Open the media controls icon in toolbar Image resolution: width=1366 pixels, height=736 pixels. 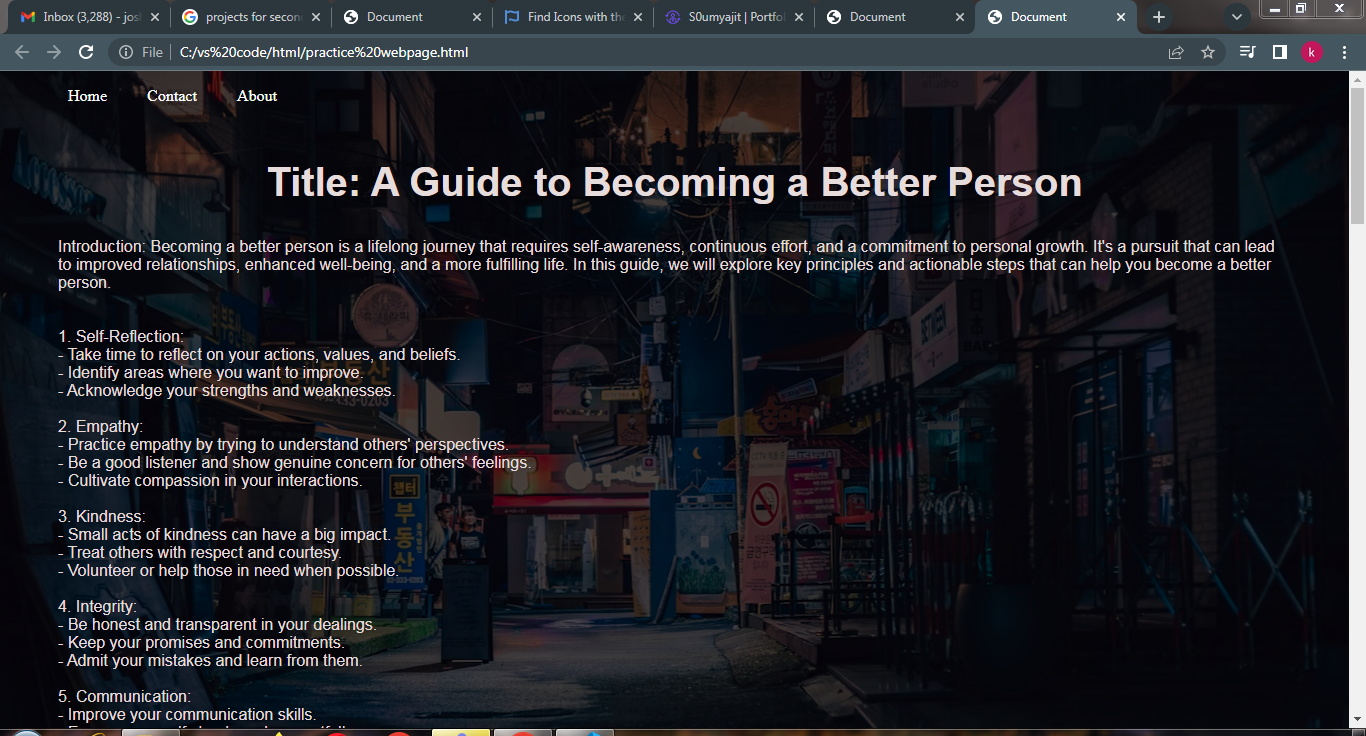pos(1247,52)
